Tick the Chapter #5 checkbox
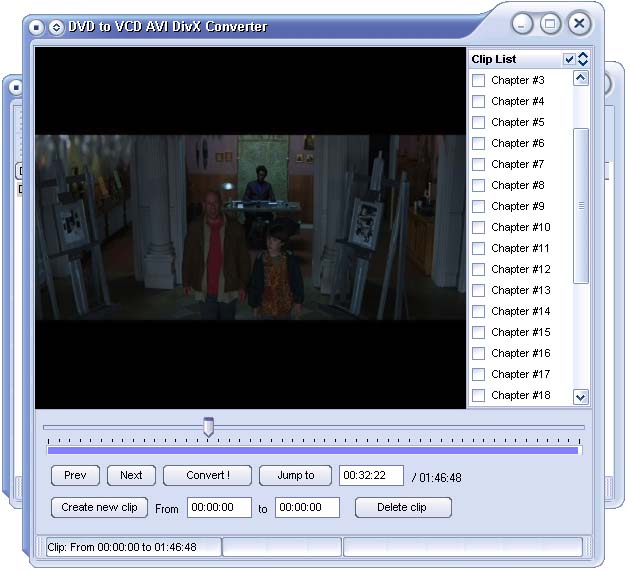The width and height of the screenshot is (630, 571). click(x=478, y=122)
